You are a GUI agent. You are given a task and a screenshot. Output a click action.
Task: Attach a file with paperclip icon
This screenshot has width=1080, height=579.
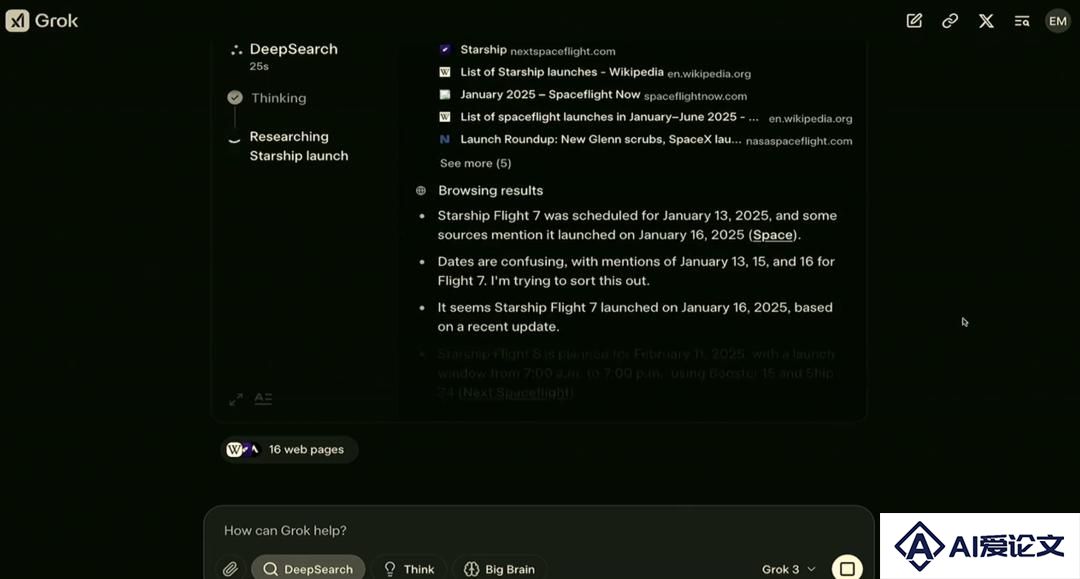(x=230, y=569)
